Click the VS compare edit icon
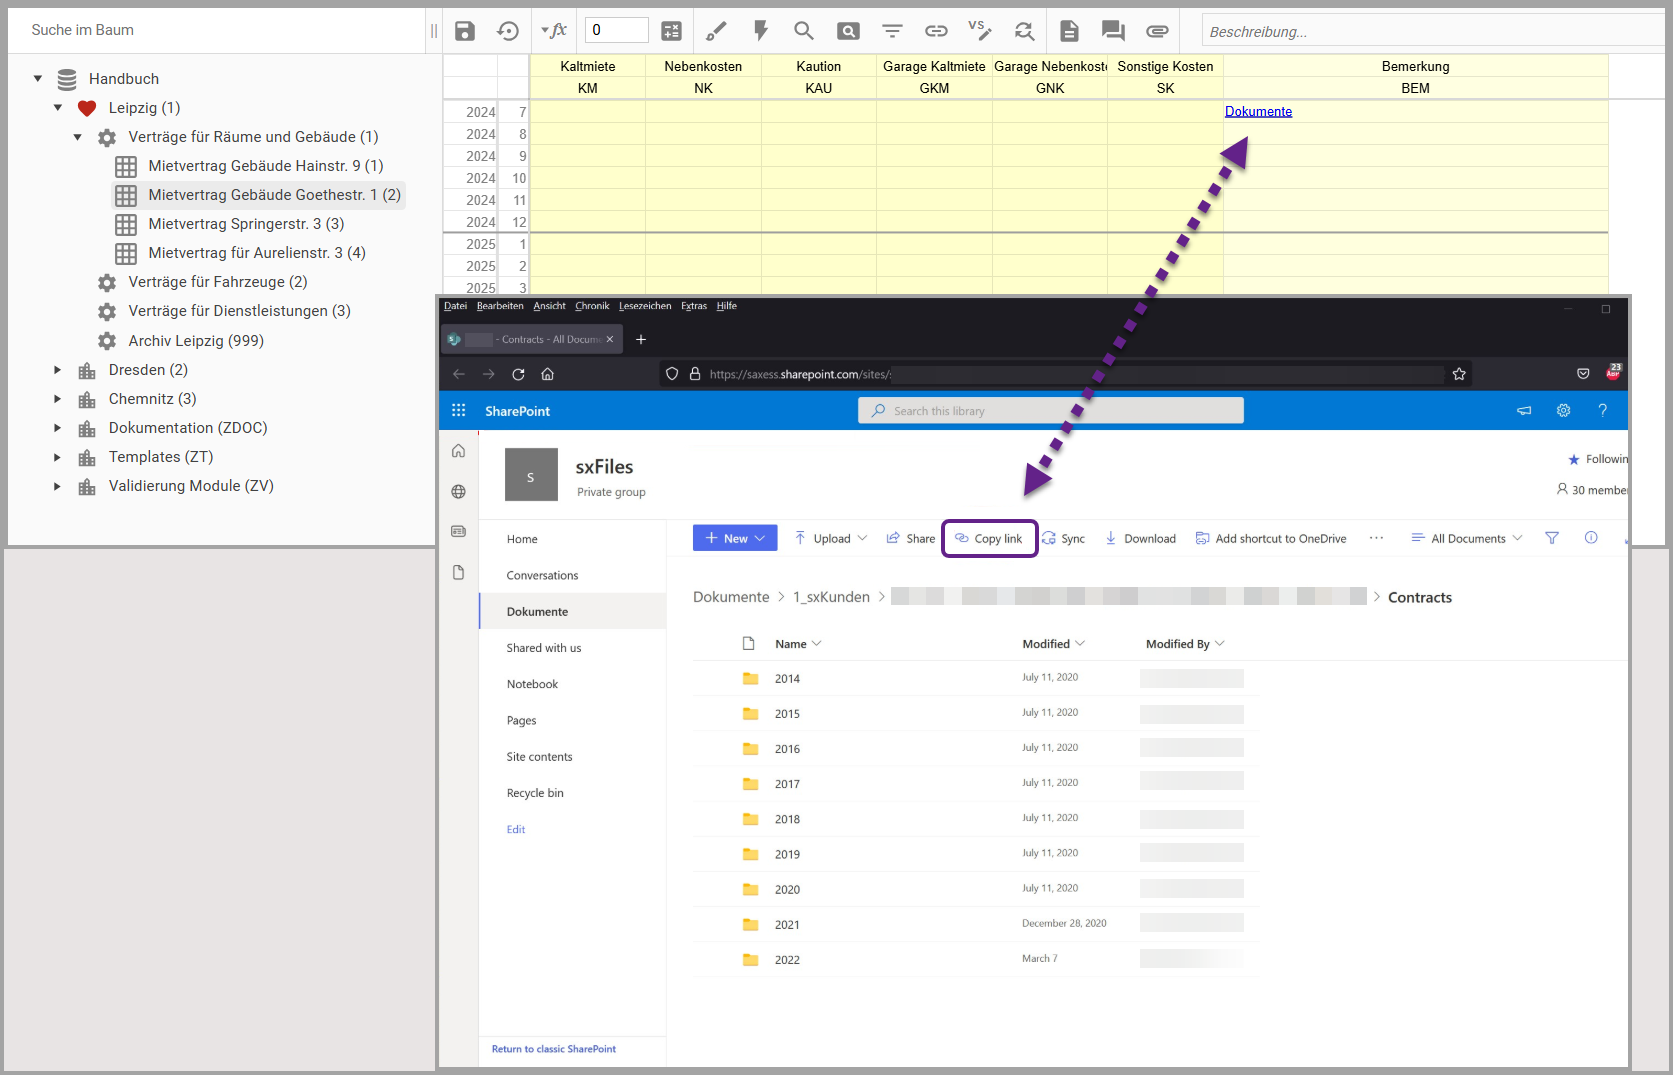 click(980, 30)
